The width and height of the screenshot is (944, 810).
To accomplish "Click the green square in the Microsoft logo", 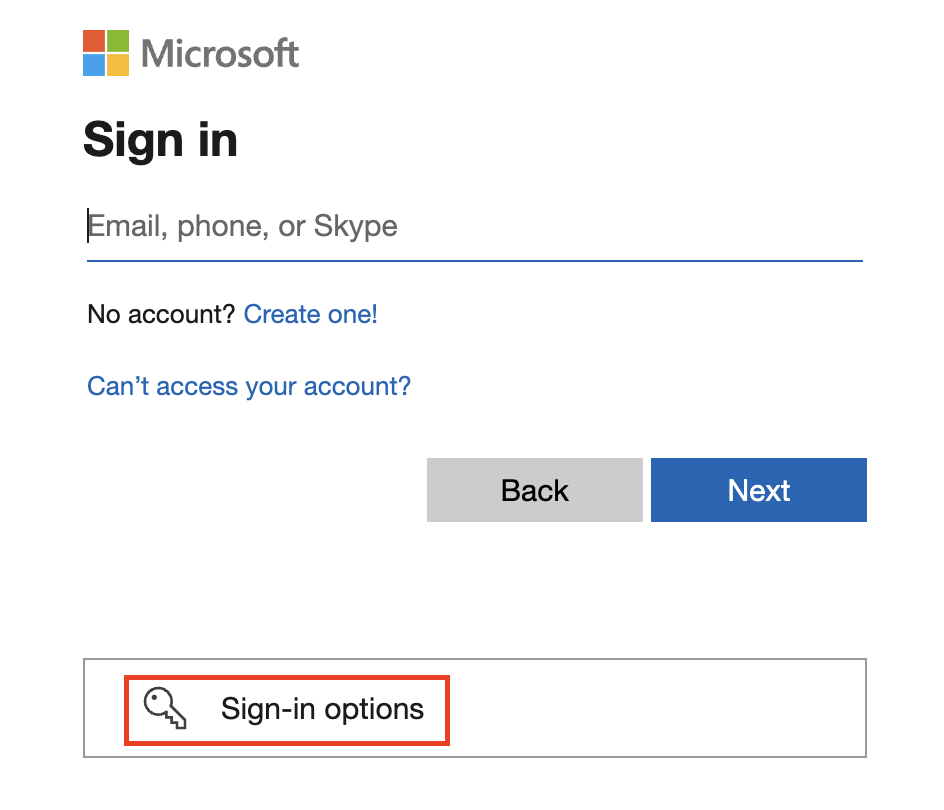I will point(116,43).
